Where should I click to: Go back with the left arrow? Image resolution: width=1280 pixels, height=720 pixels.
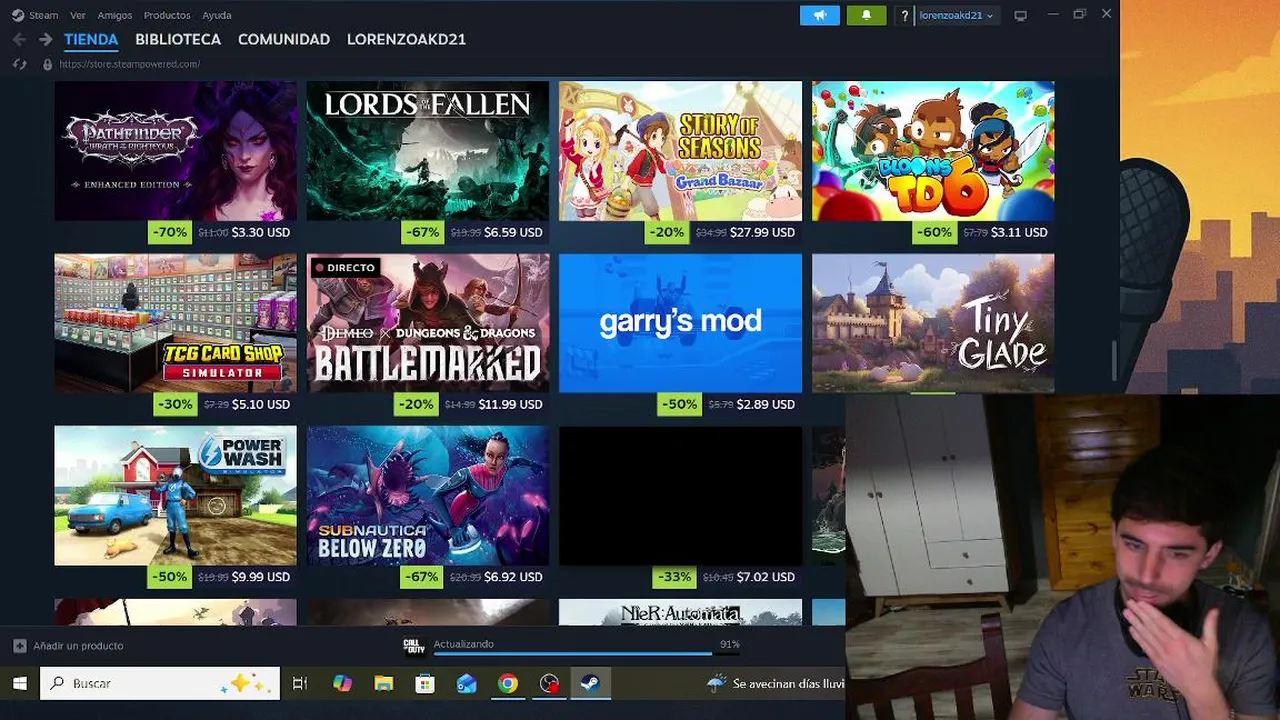coord(20,39)
